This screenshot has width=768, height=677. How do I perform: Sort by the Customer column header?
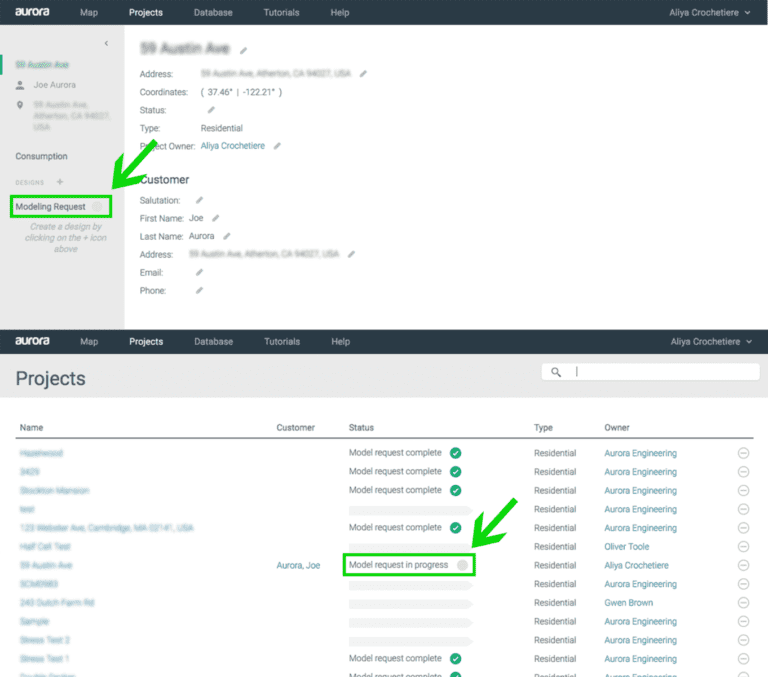point(295,428)
